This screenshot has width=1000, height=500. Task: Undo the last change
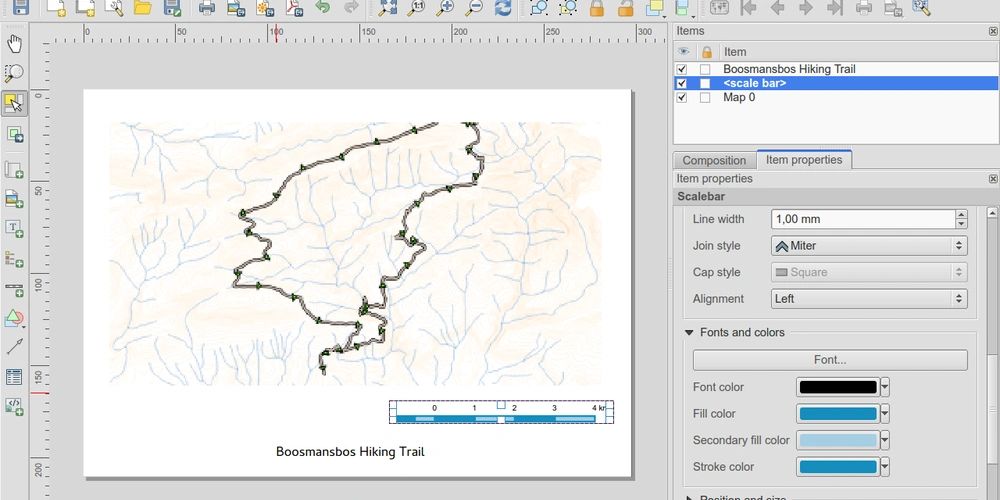click(323, 7)
